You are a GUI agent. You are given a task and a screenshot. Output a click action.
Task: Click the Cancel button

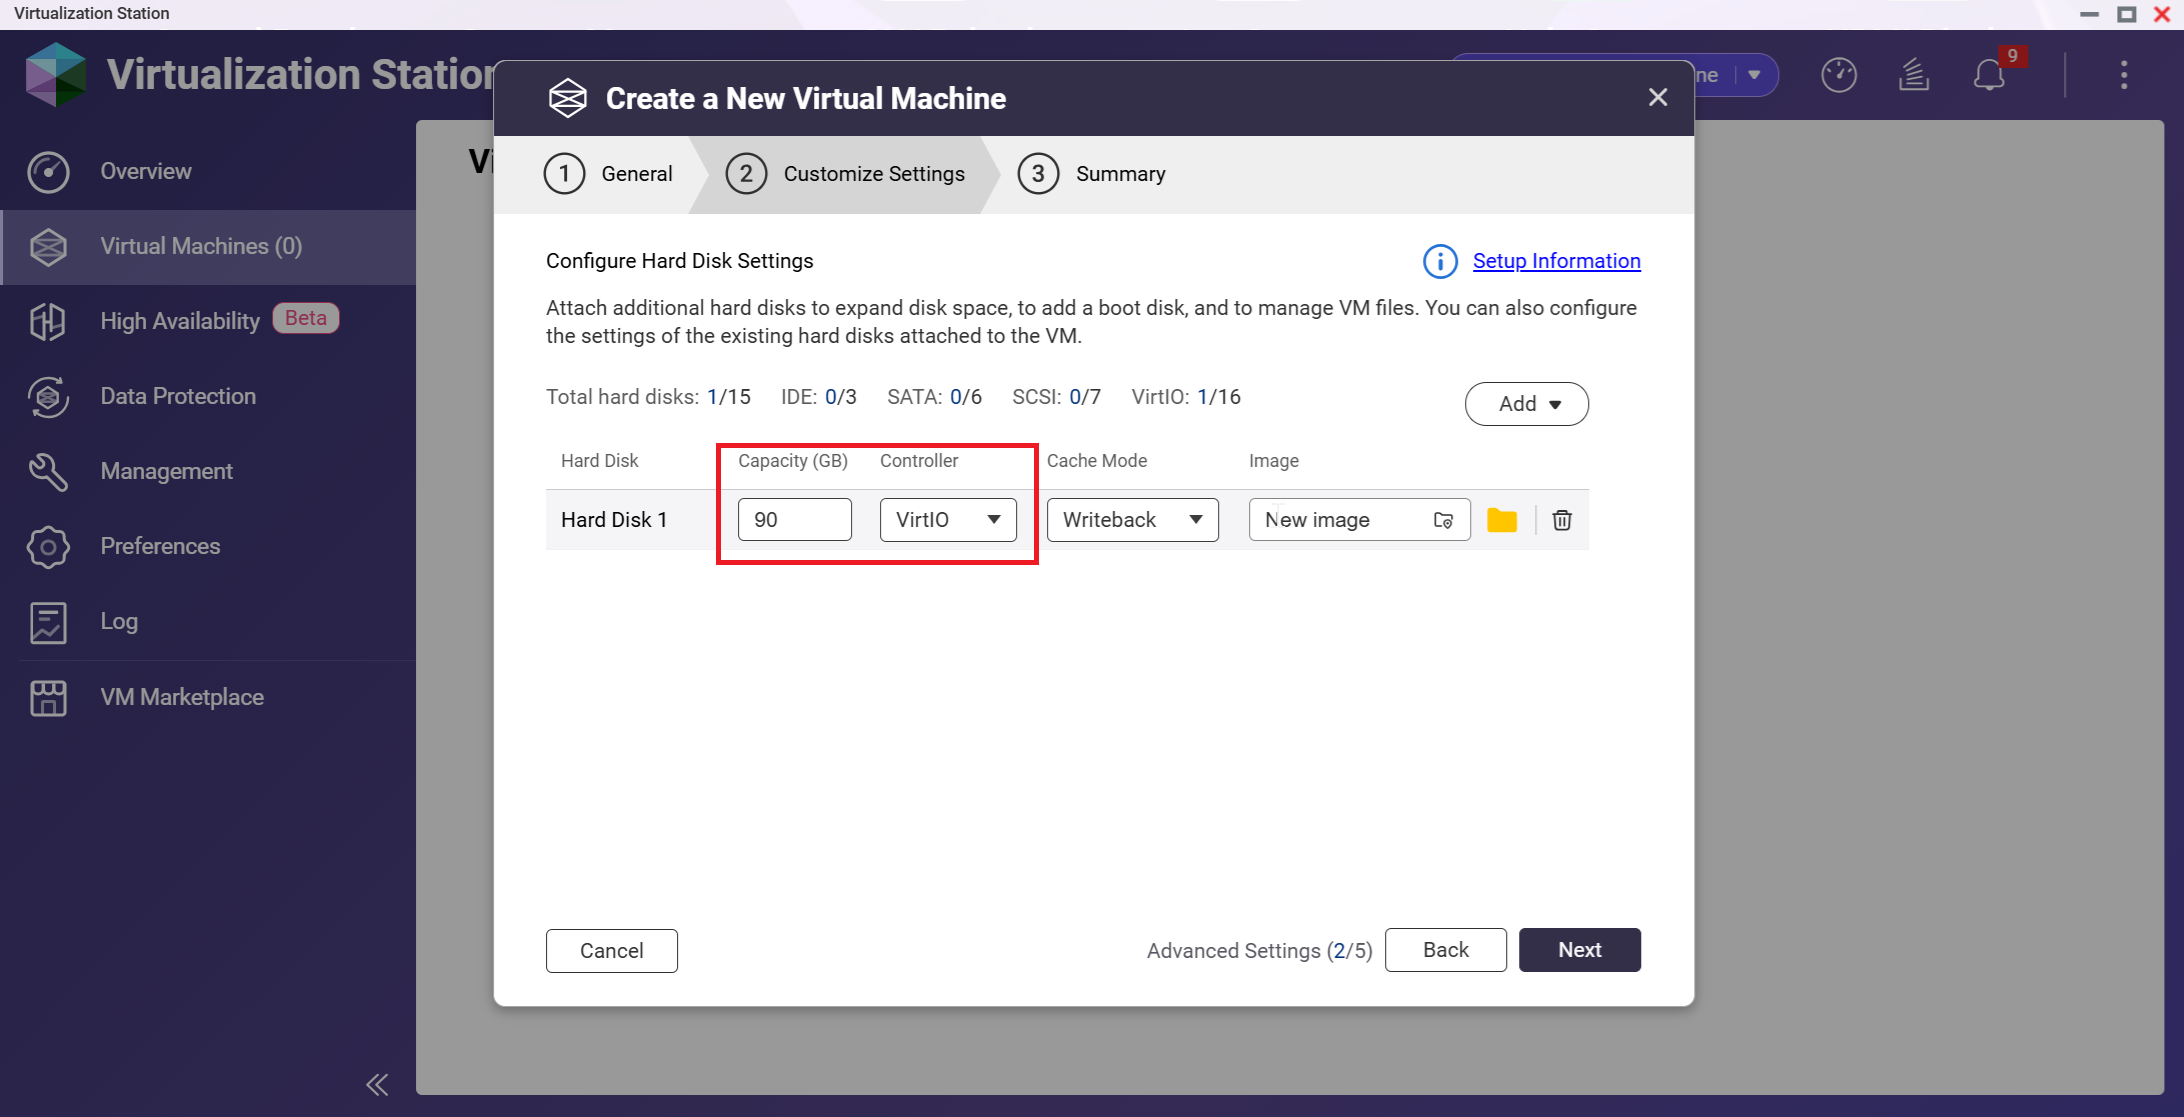612,951
